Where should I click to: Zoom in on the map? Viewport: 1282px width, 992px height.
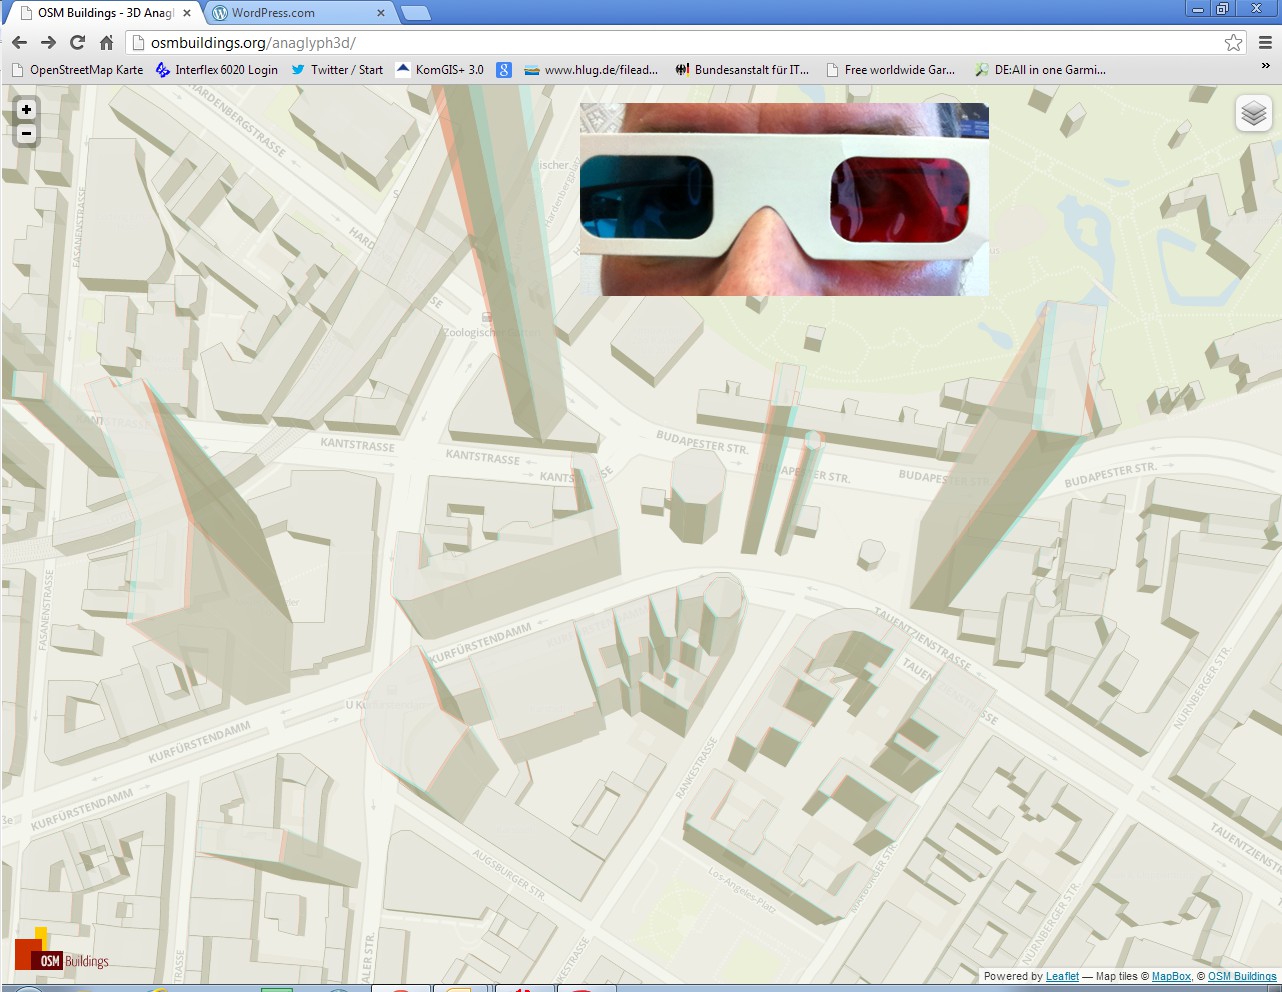click(26, 110)
